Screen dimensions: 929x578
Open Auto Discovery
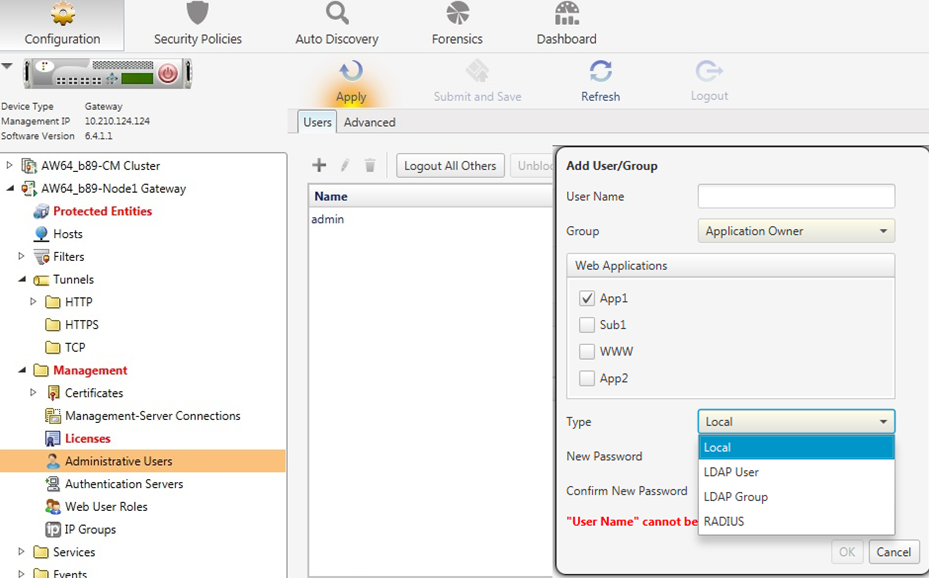336,25
